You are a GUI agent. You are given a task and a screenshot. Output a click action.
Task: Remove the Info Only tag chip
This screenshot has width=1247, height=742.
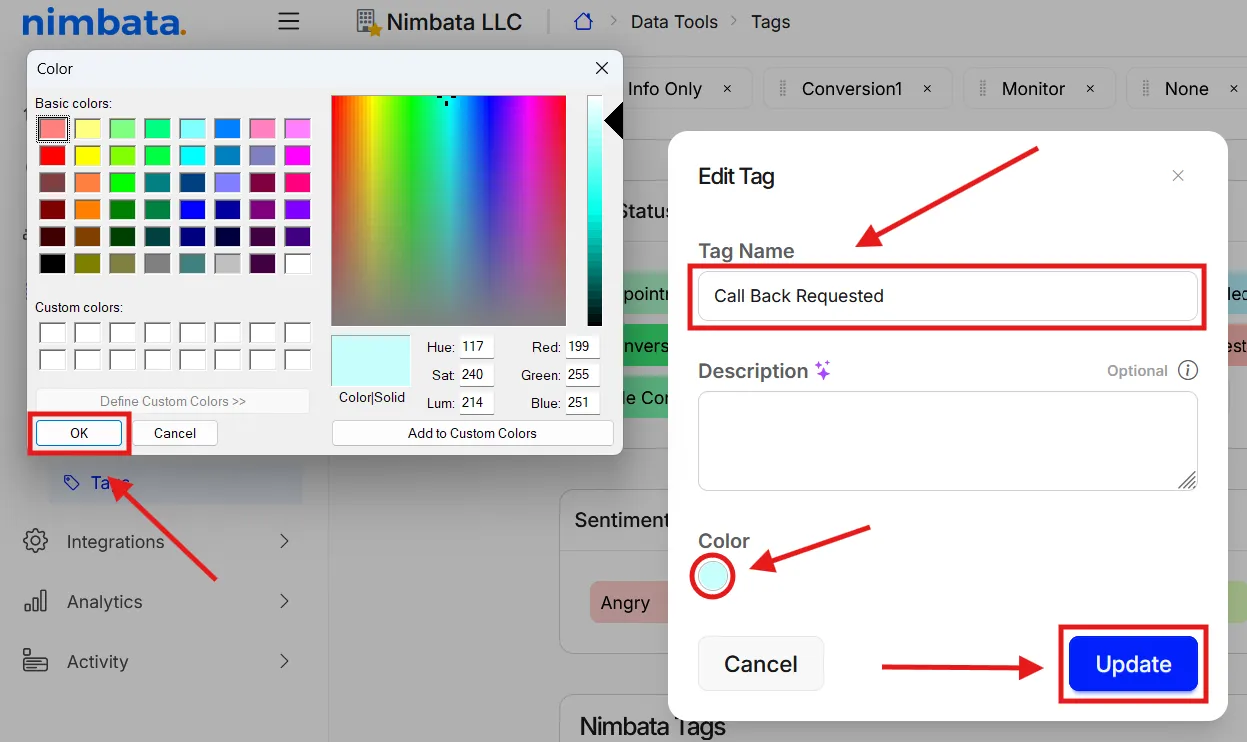coord(727,89)
